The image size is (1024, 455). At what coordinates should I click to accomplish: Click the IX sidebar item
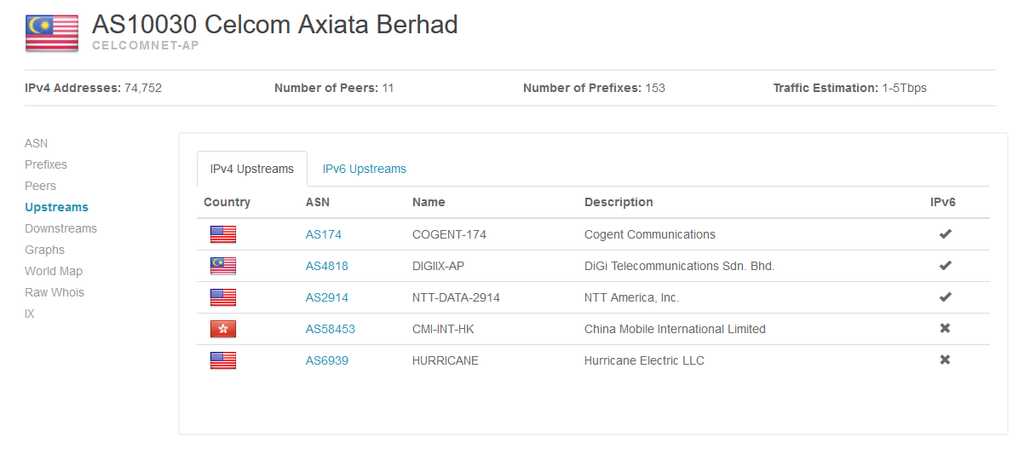(29, 314)
